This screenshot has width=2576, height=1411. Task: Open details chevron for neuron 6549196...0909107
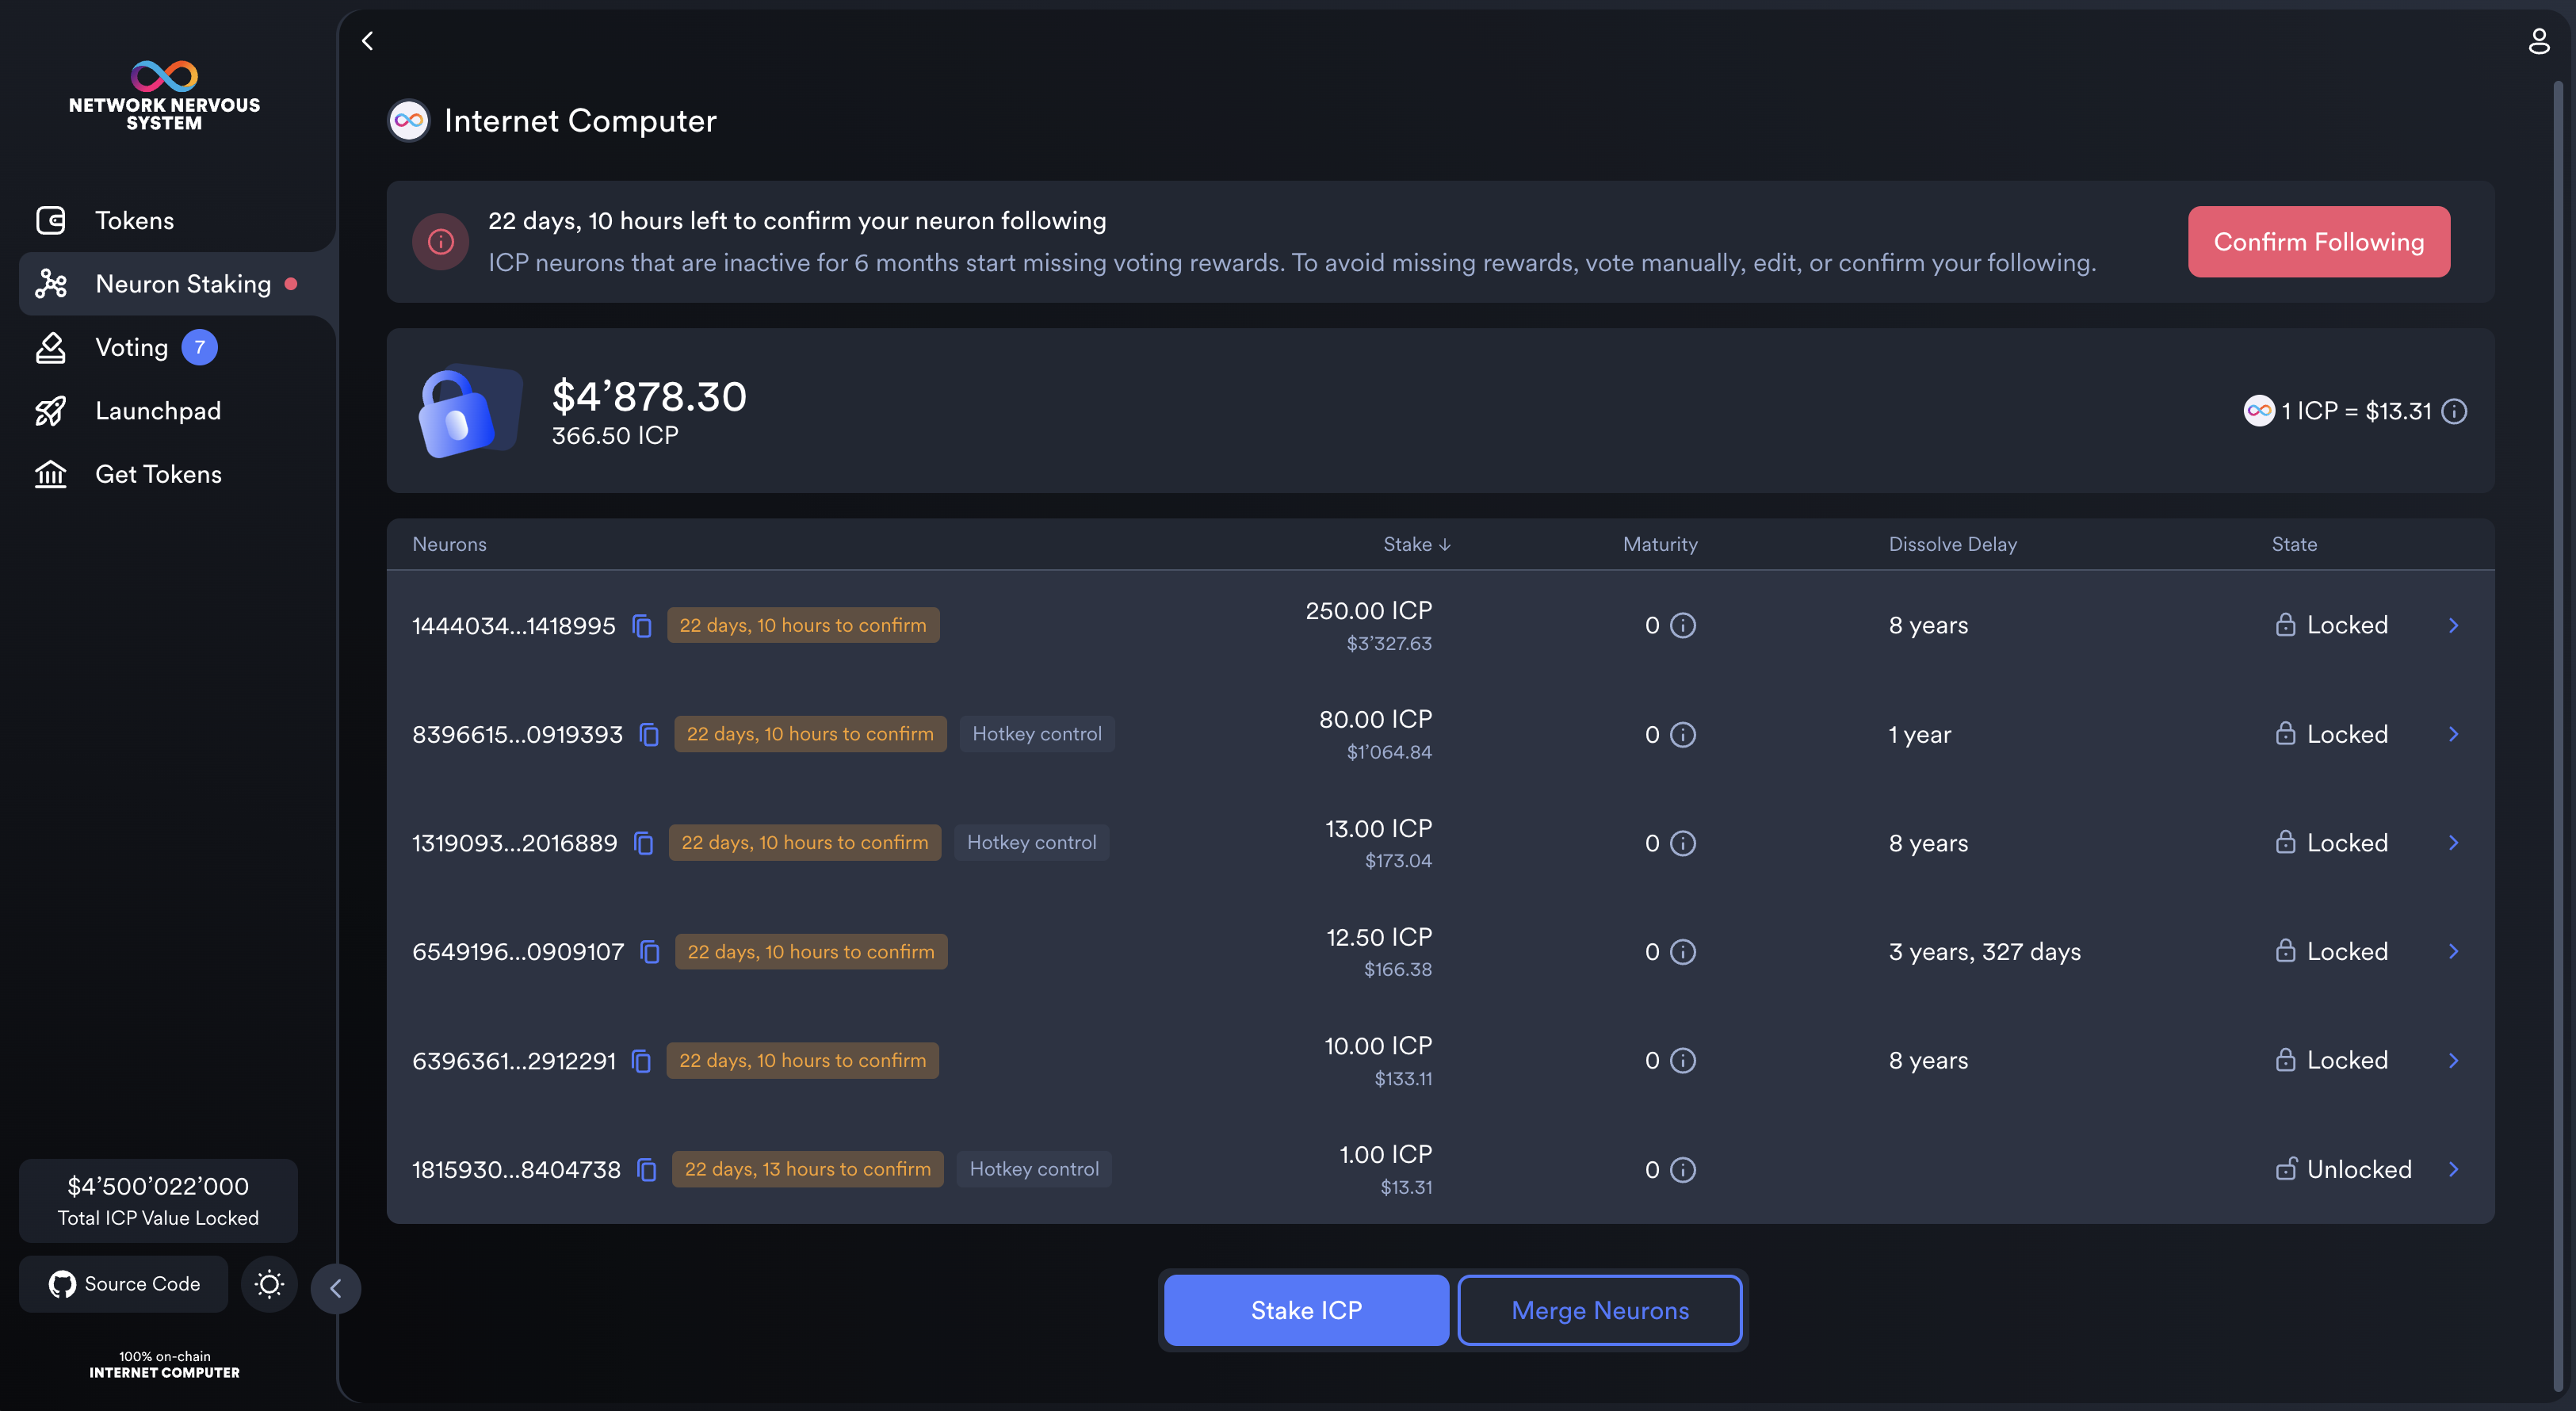(2453, 951)
